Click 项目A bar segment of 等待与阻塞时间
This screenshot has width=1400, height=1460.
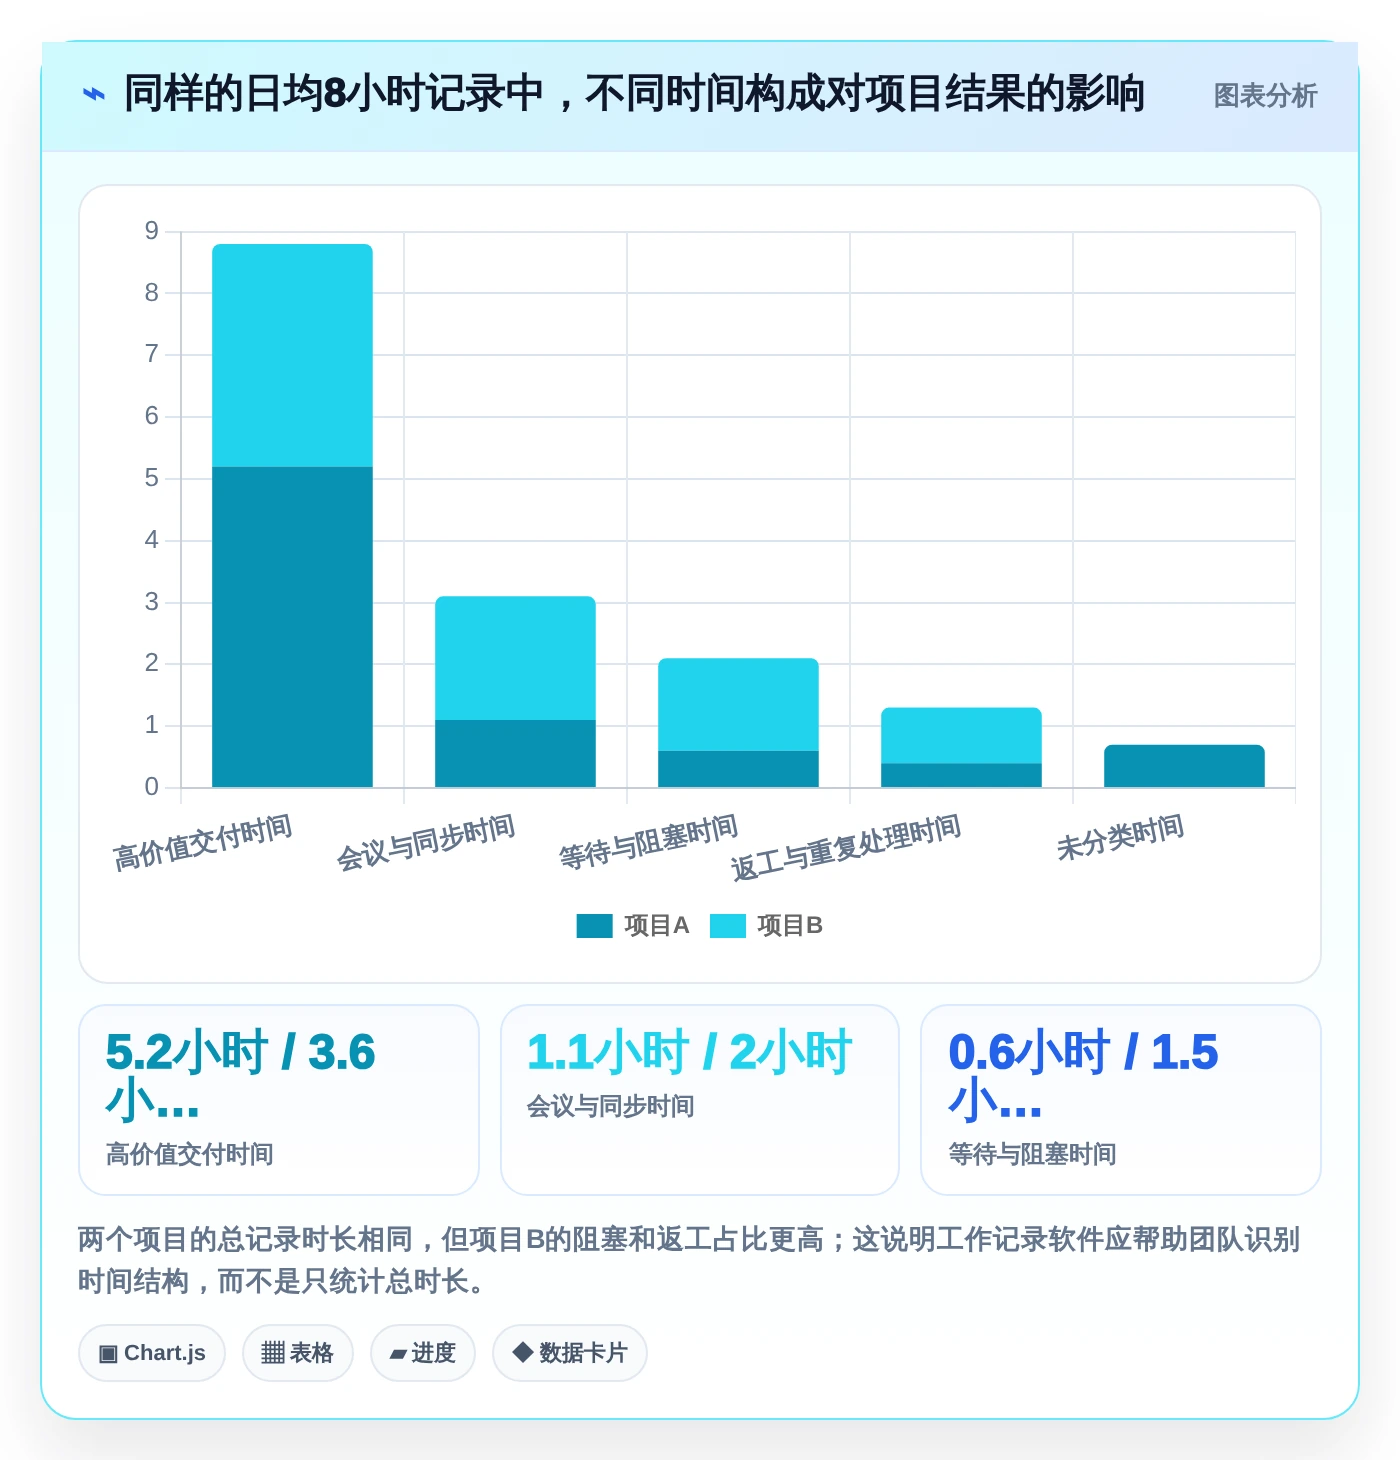738,769
